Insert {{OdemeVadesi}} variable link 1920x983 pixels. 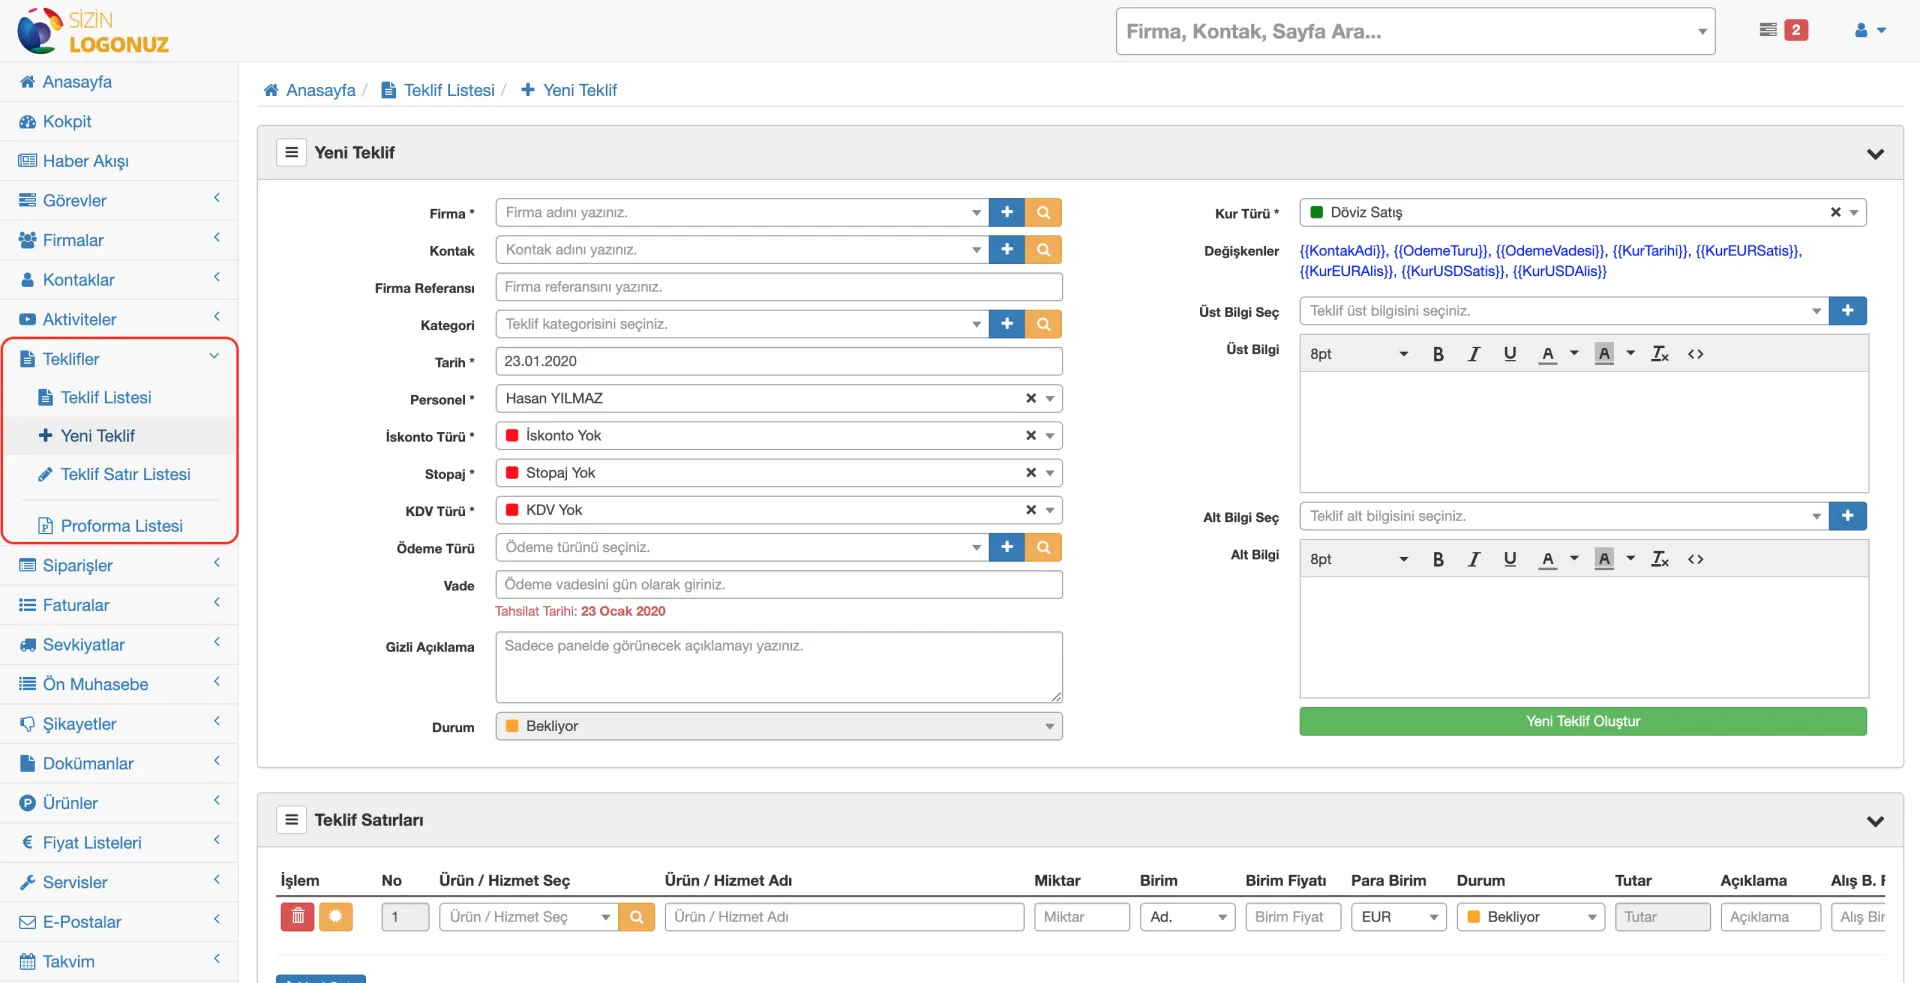click(x=1550, y=251)
